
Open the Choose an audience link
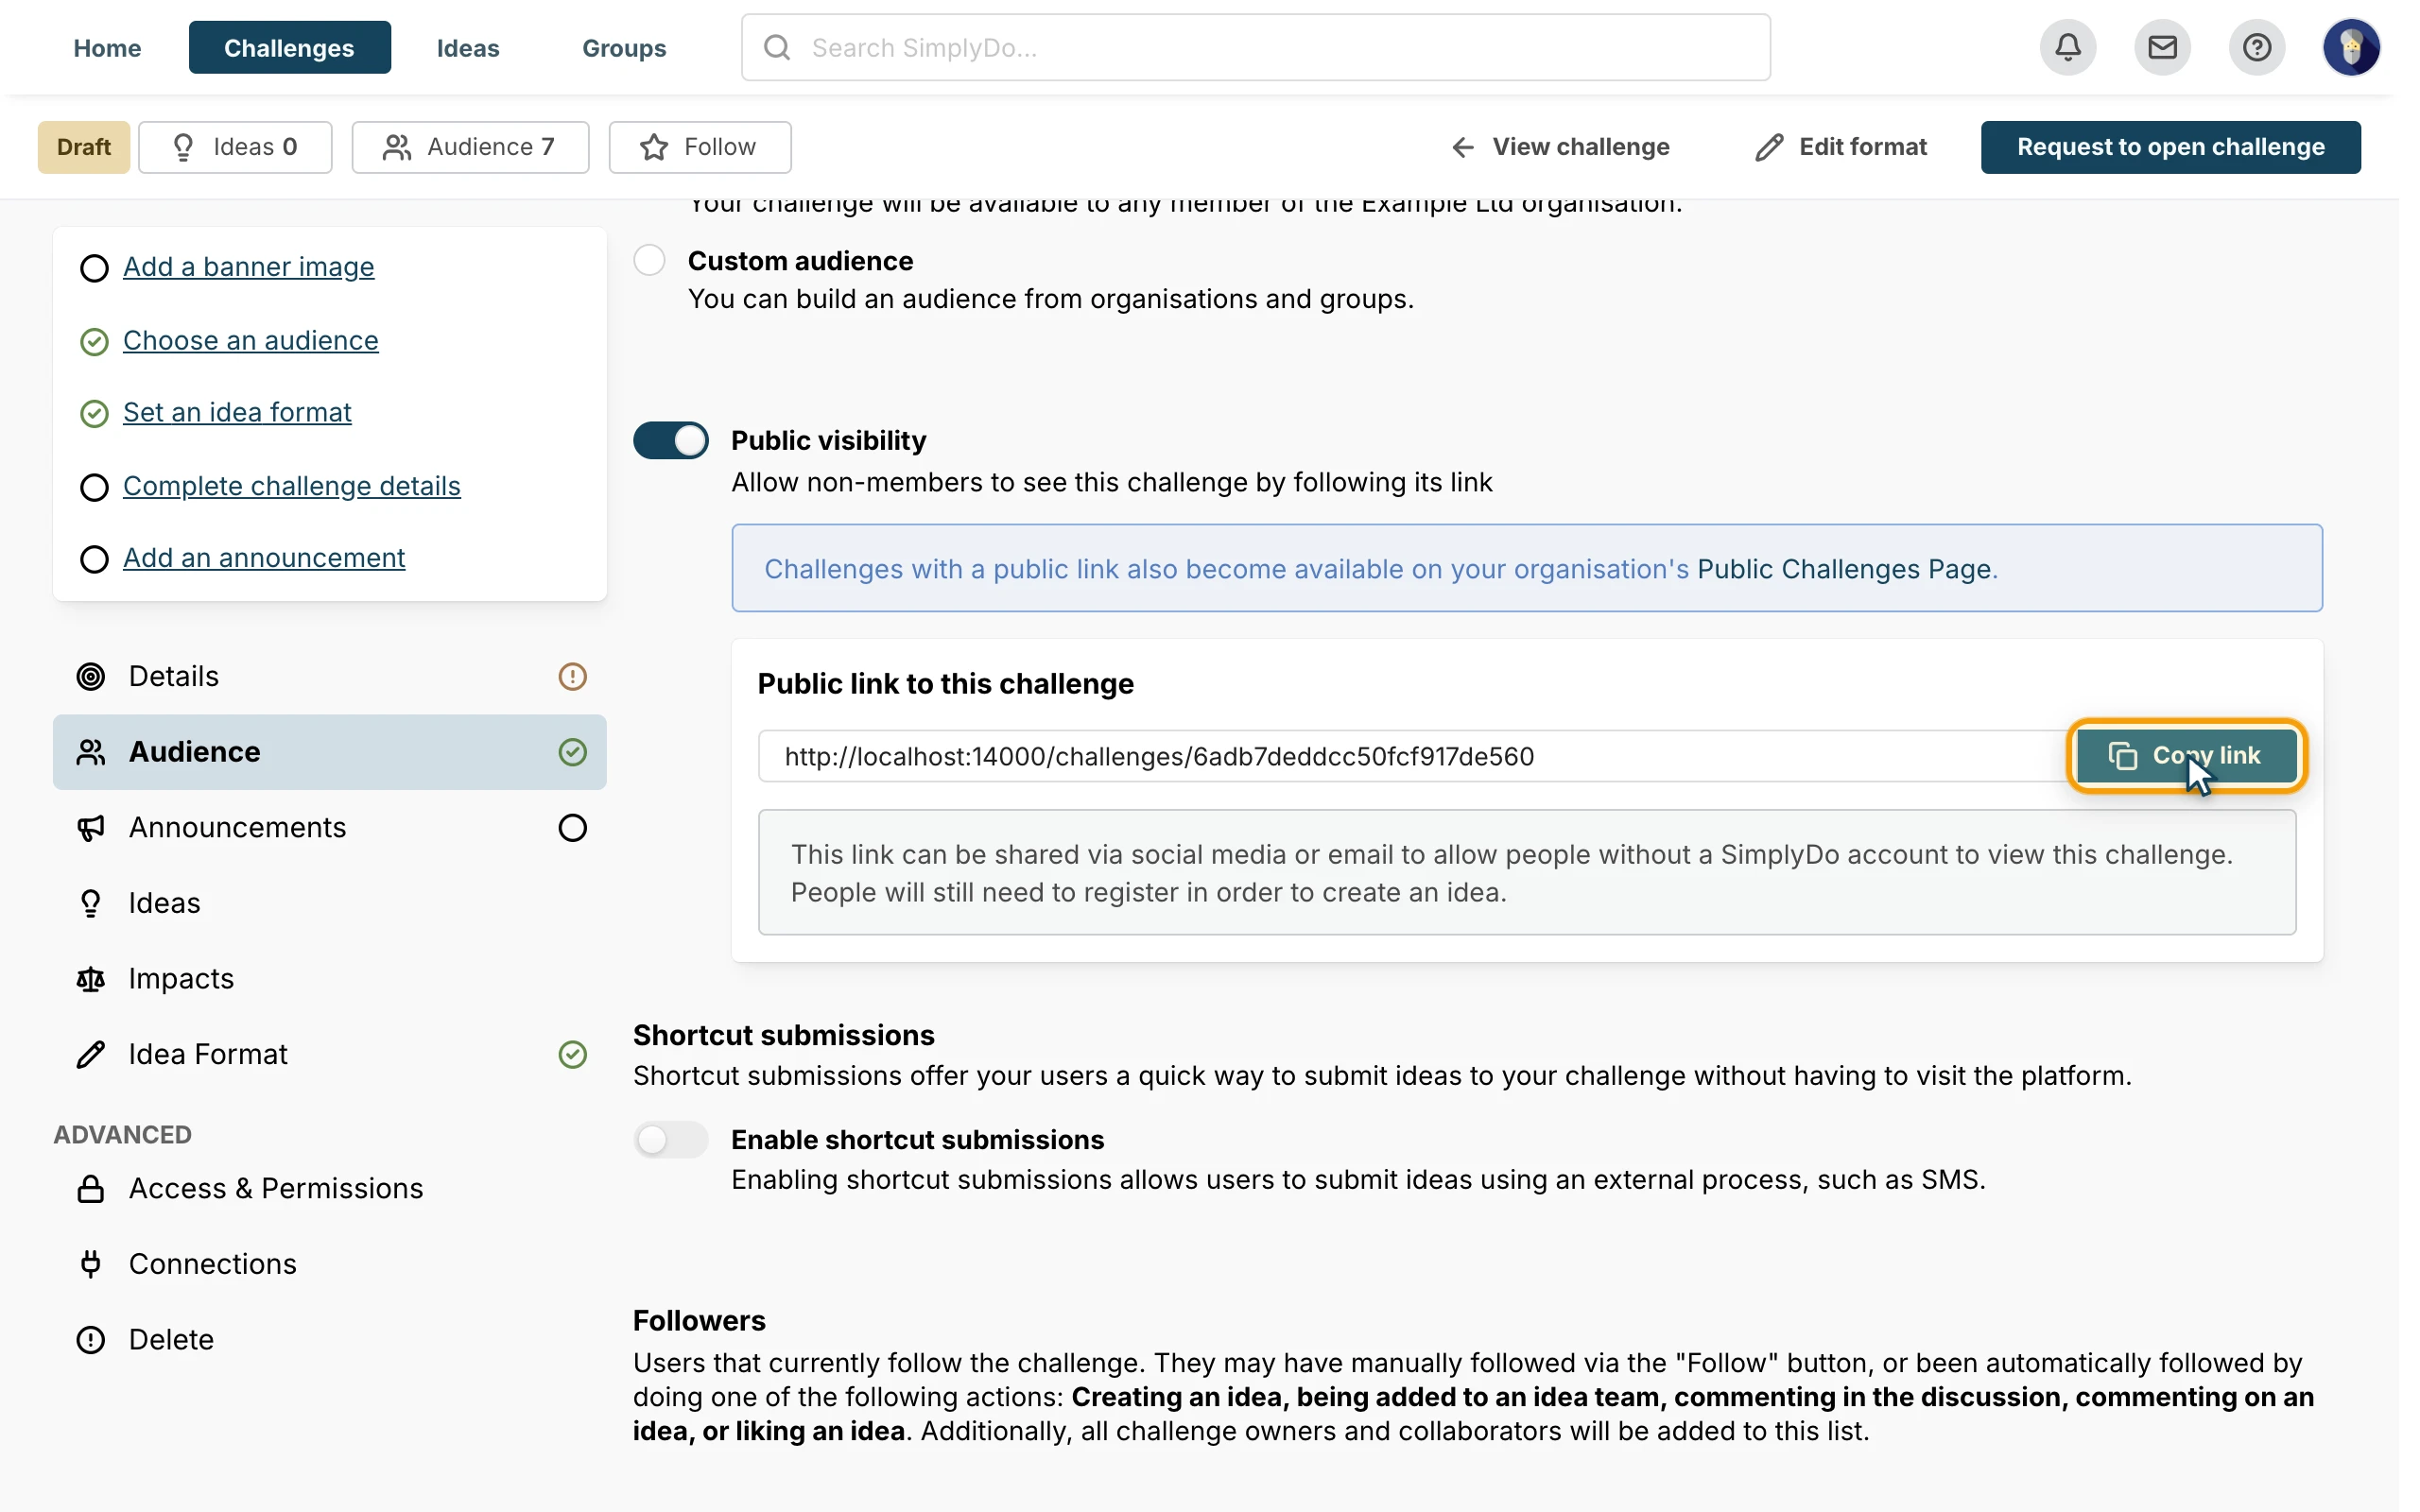(250, 340)
